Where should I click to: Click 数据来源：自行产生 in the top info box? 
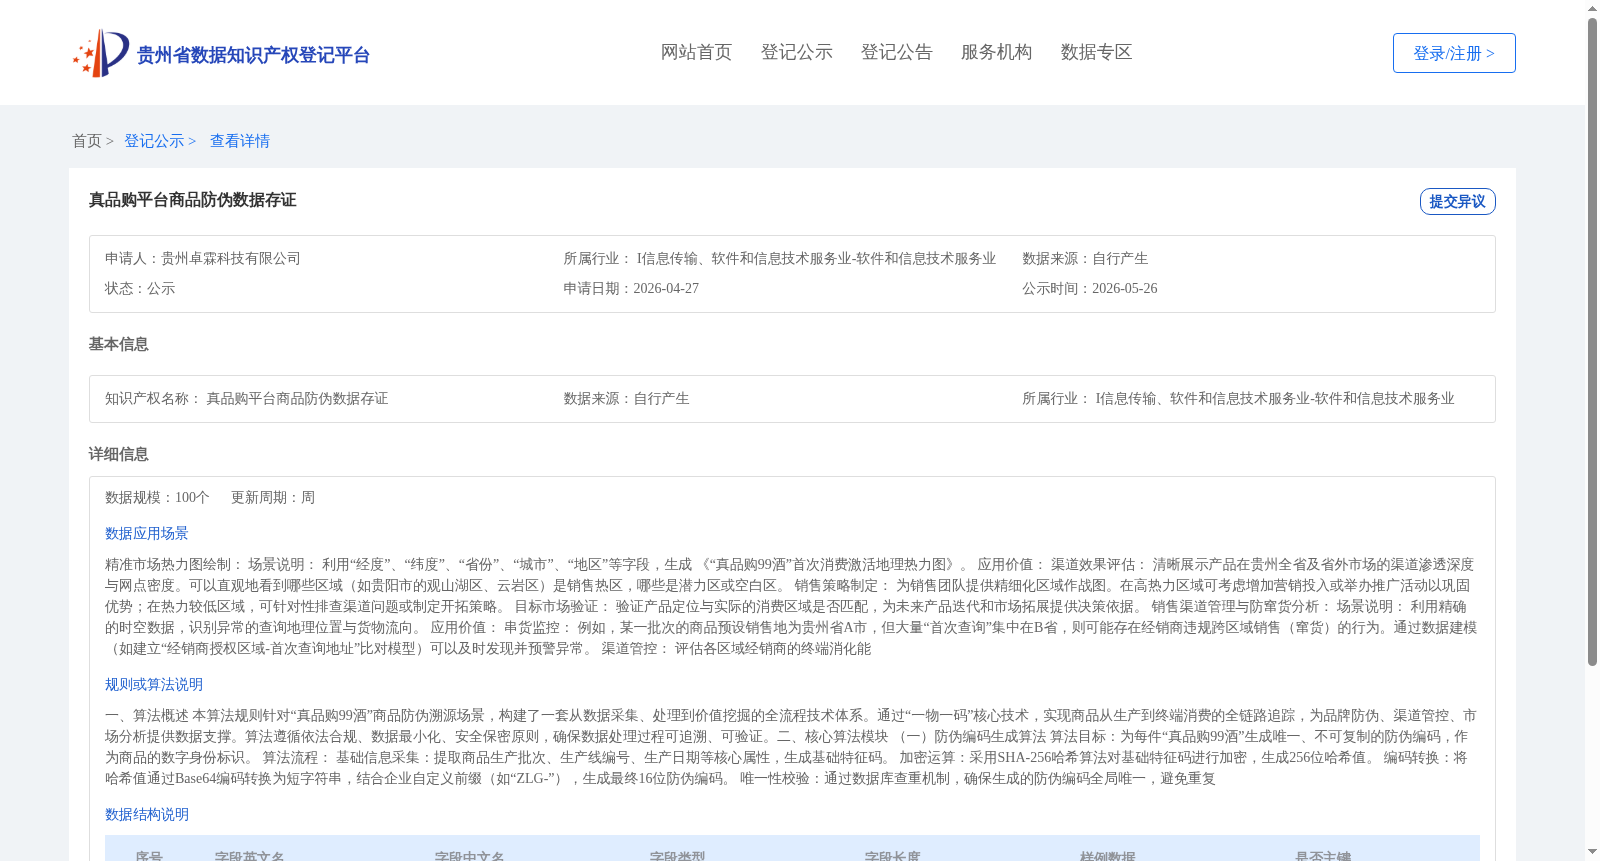[1085, 258]
